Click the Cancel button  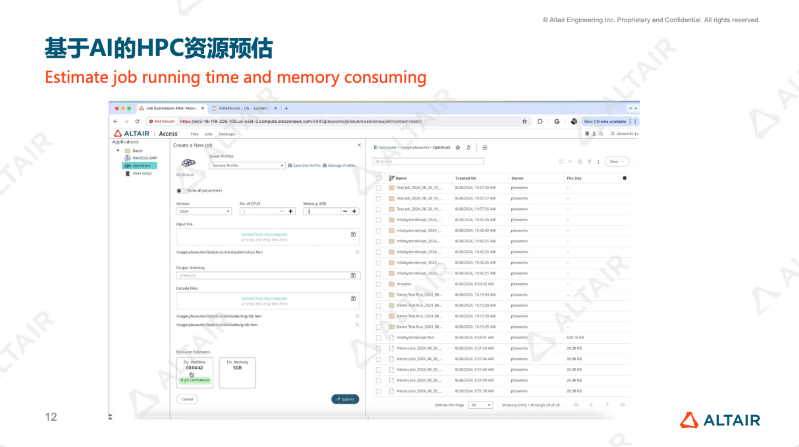(188, 399)
